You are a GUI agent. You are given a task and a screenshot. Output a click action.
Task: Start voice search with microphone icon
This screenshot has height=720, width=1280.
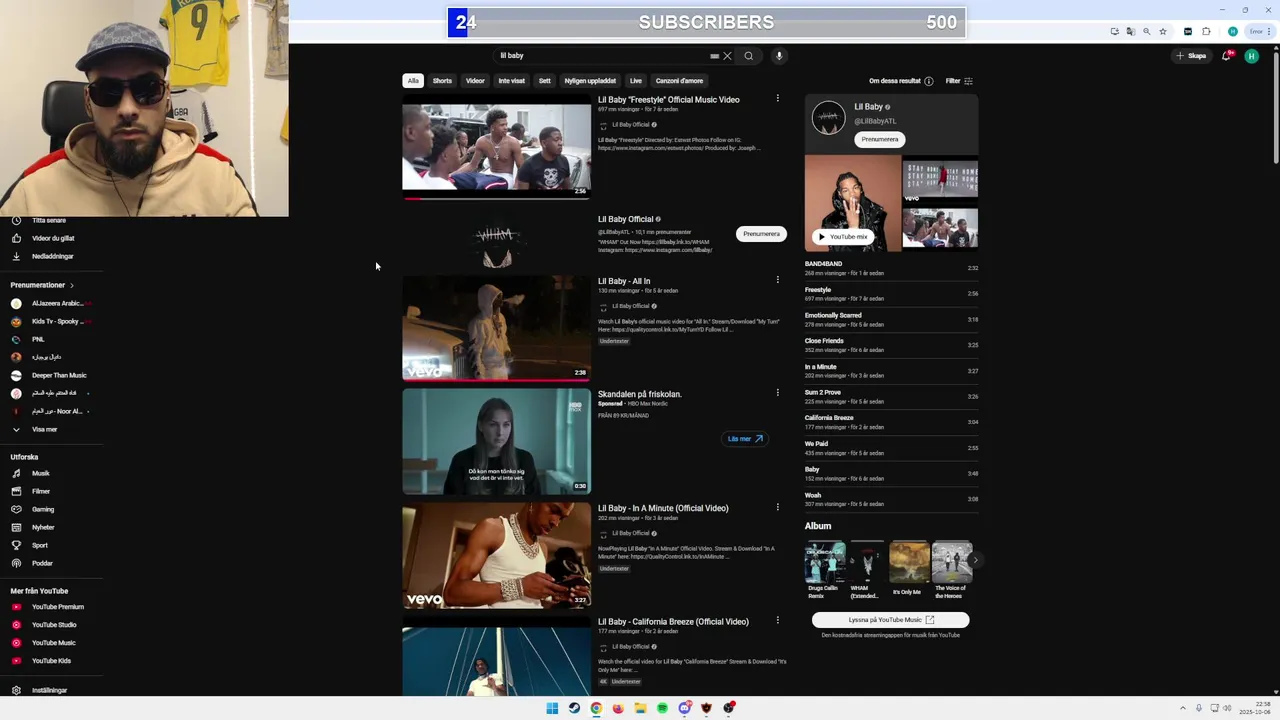tap(779, 56)
